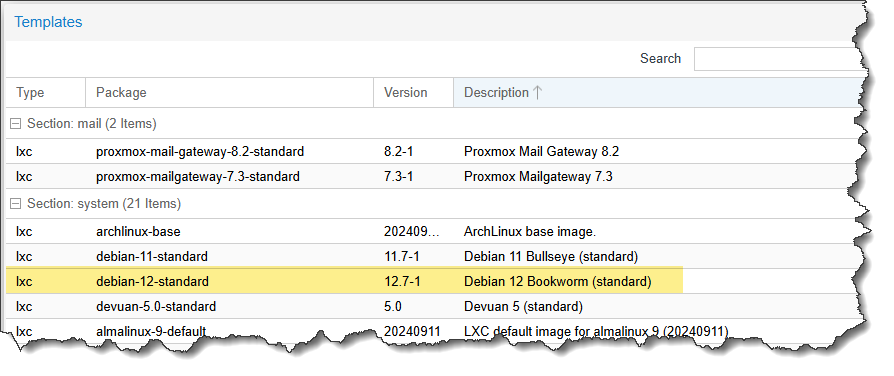This screenshot has height=376, width=894.
Task: Collapse the mail section group
Action: [x=16, y=124]
